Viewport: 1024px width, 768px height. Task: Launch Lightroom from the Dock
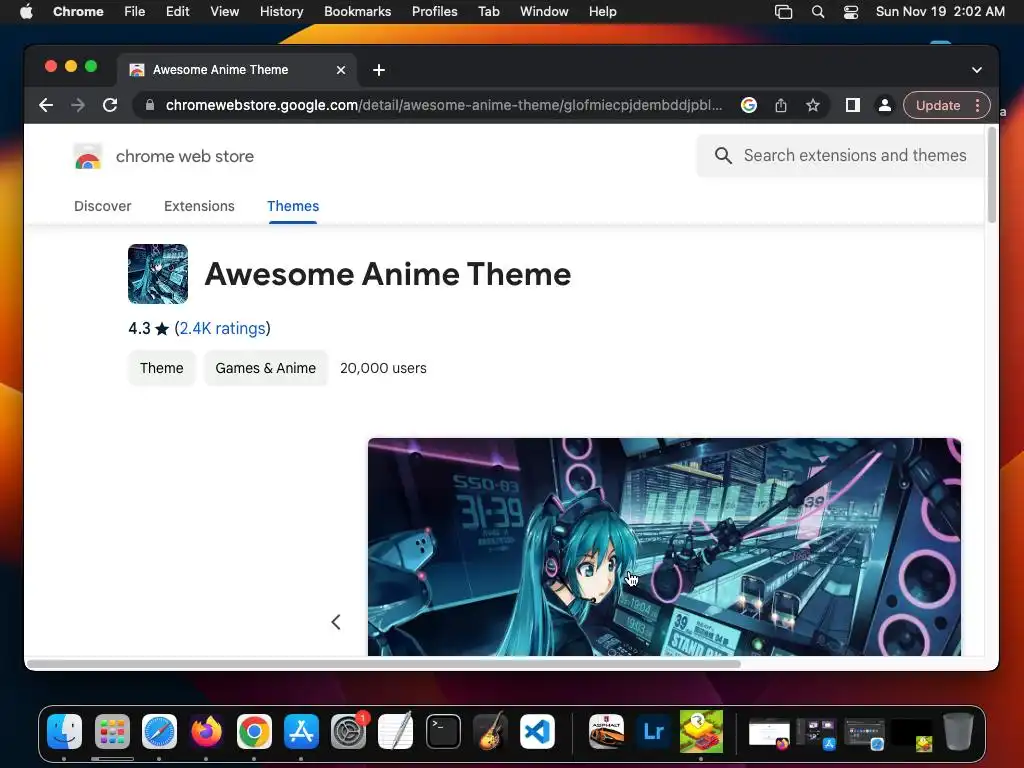pos(654,732)
